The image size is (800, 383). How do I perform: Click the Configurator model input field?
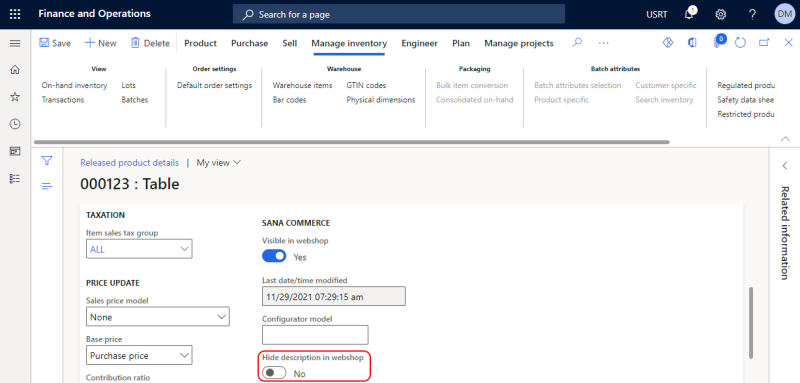tap(315, 335)
